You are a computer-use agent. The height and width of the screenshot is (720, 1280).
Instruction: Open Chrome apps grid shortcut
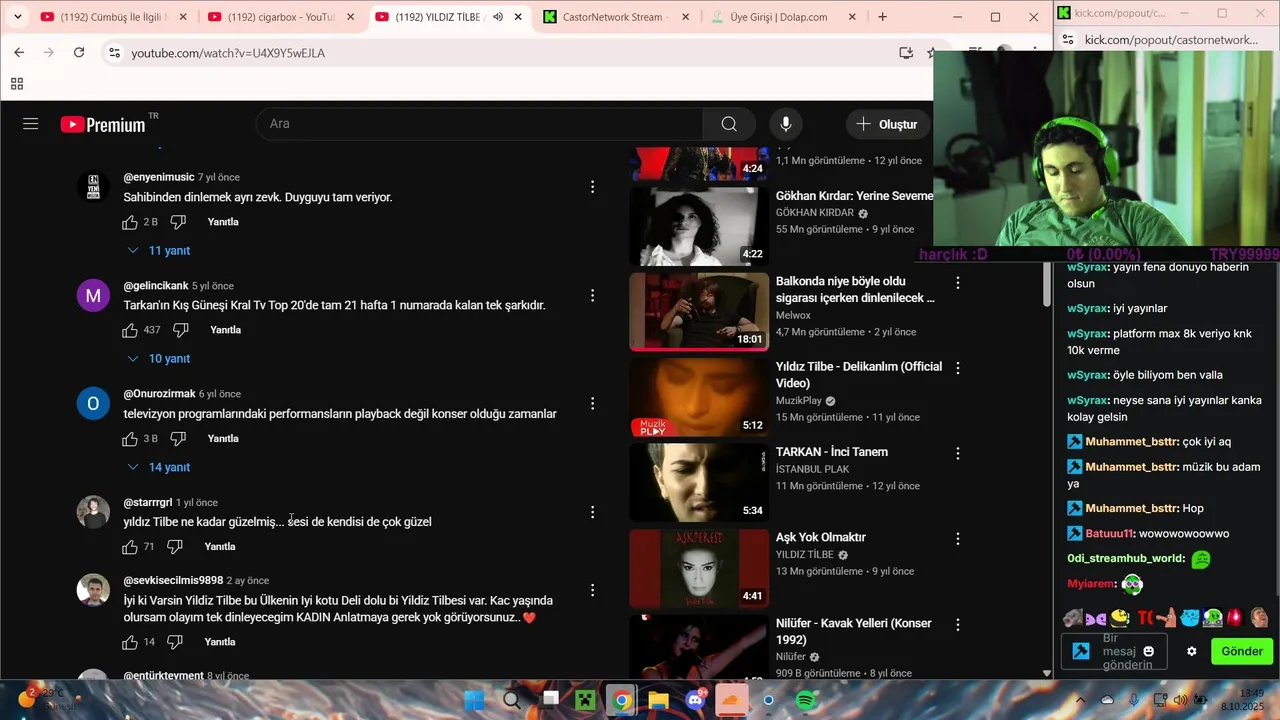tap(17, 84)
